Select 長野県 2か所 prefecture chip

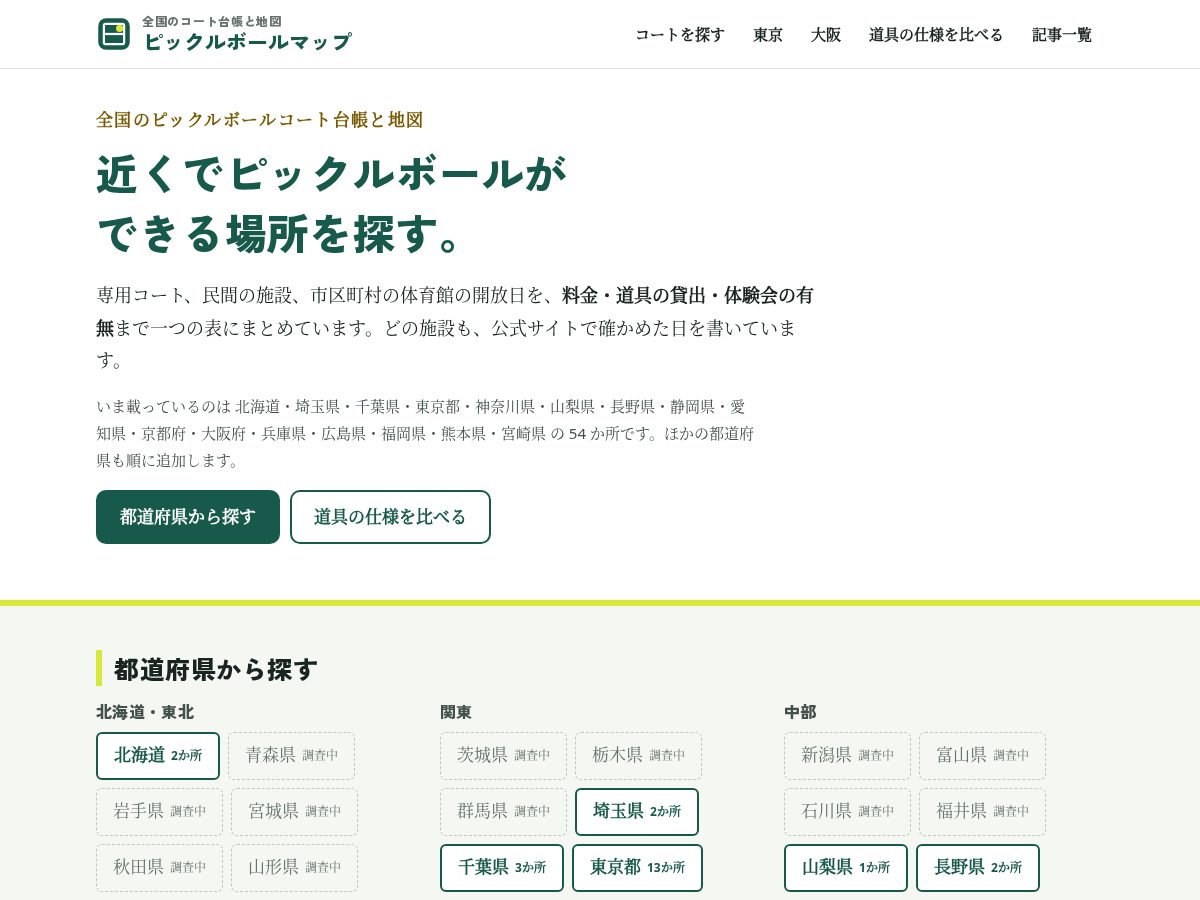978,868
